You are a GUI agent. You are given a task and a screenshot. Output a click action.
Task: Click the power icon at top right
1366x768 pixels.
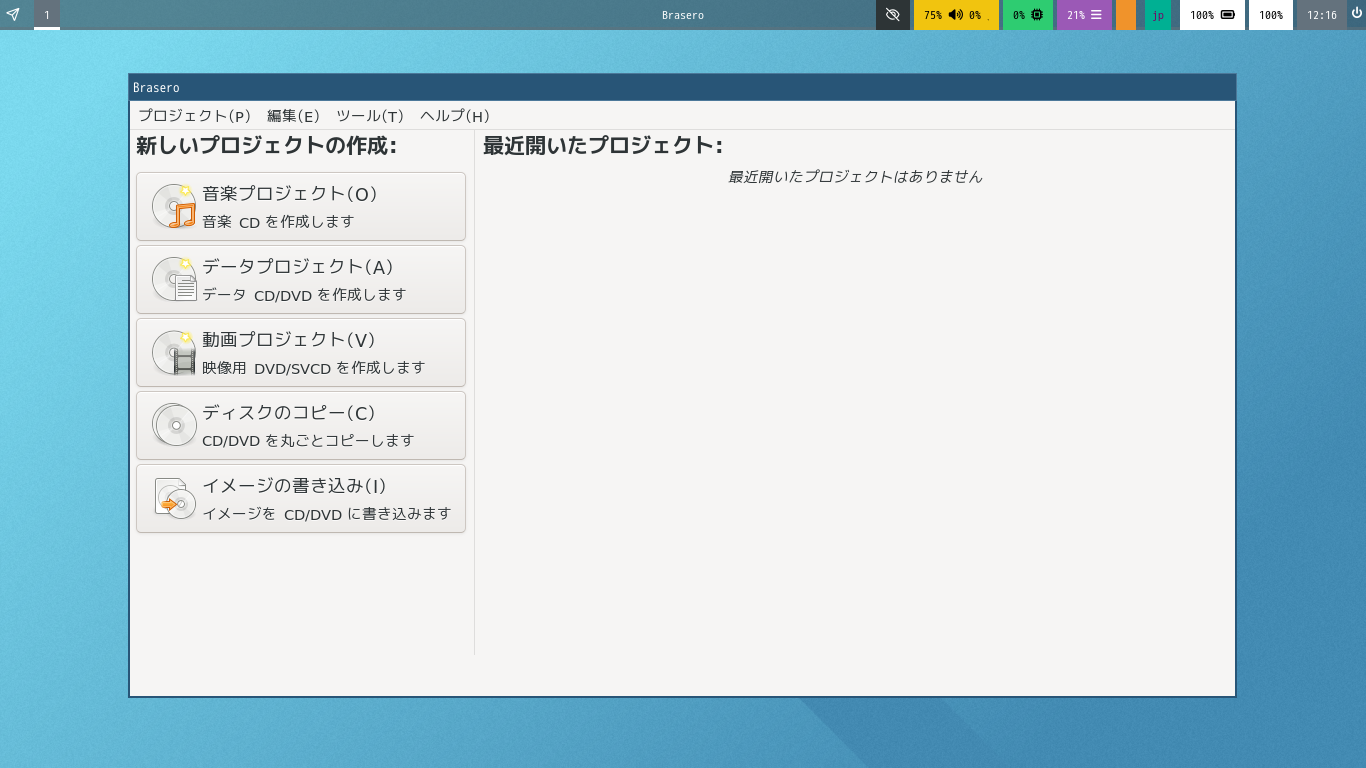click(1356, 14)
